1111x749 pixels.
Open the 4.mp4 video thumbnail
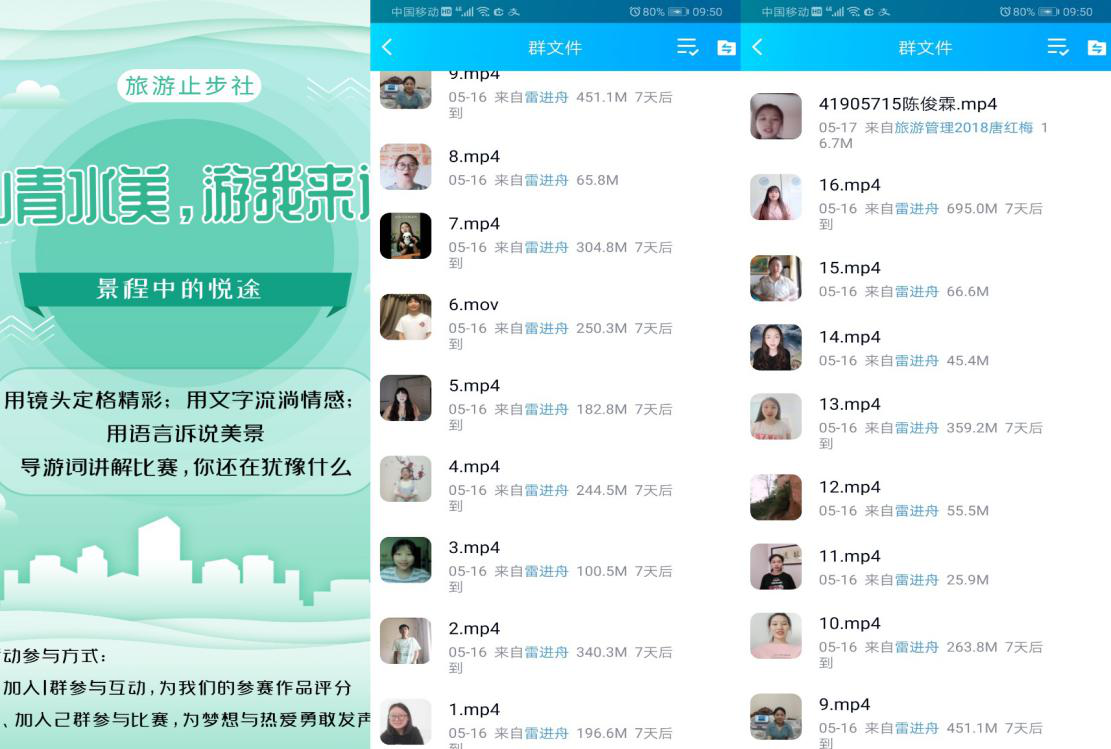pyautogui.click(x=405, y=478)
